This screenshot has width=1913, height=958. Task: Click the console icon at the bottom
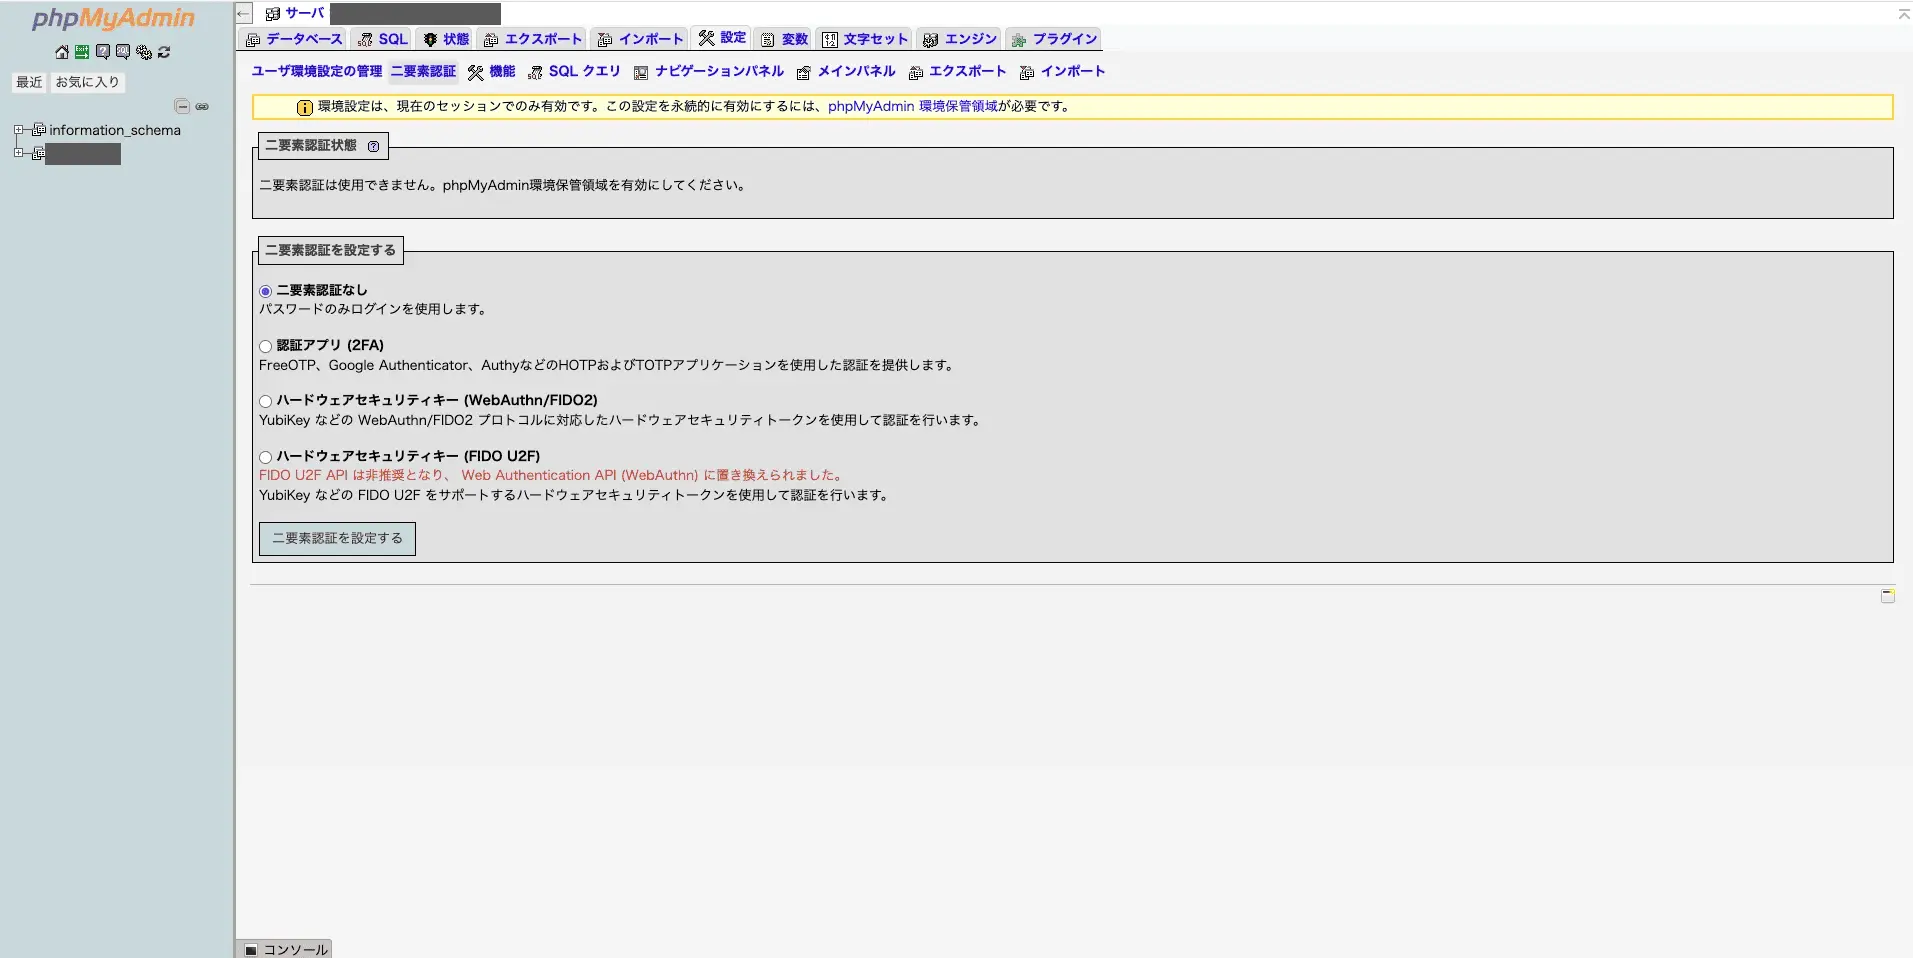pyautogui.click(x=251, y=950)
